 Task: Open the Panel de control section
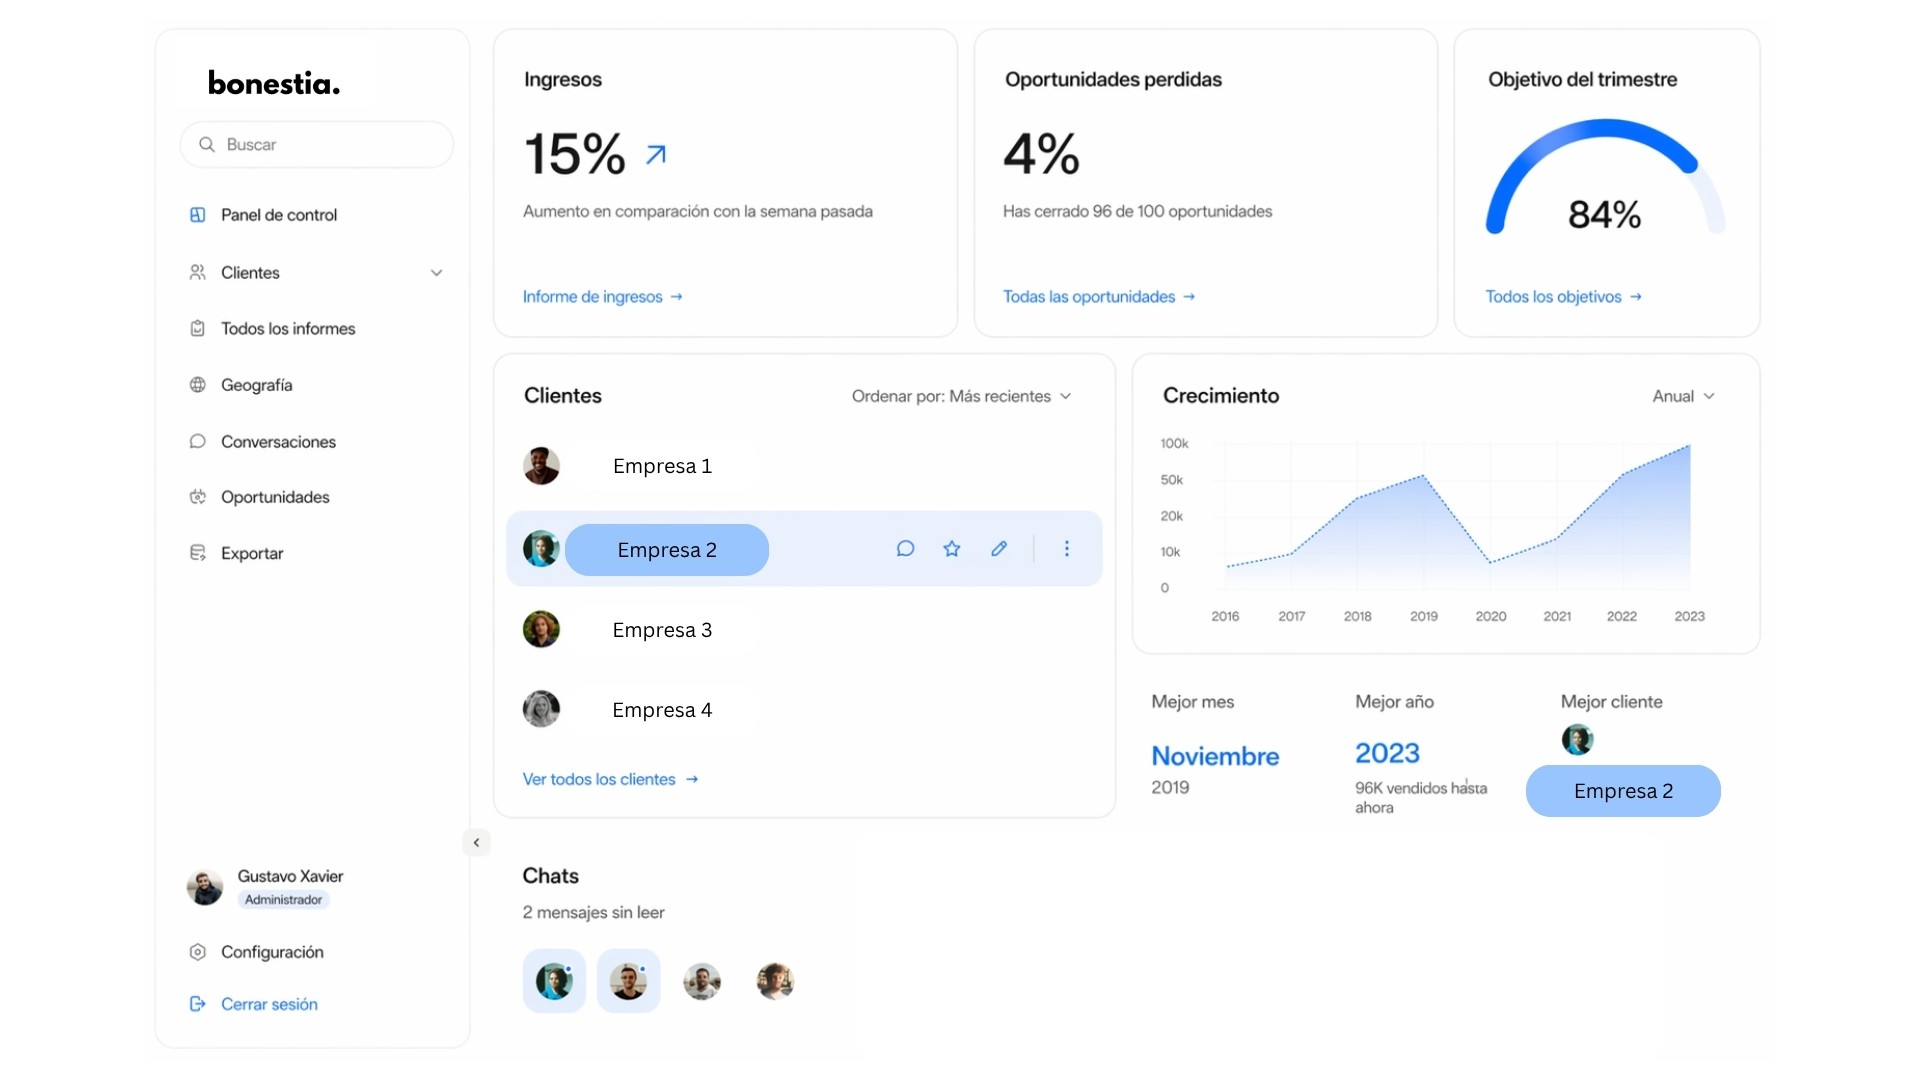click(278, 214)
